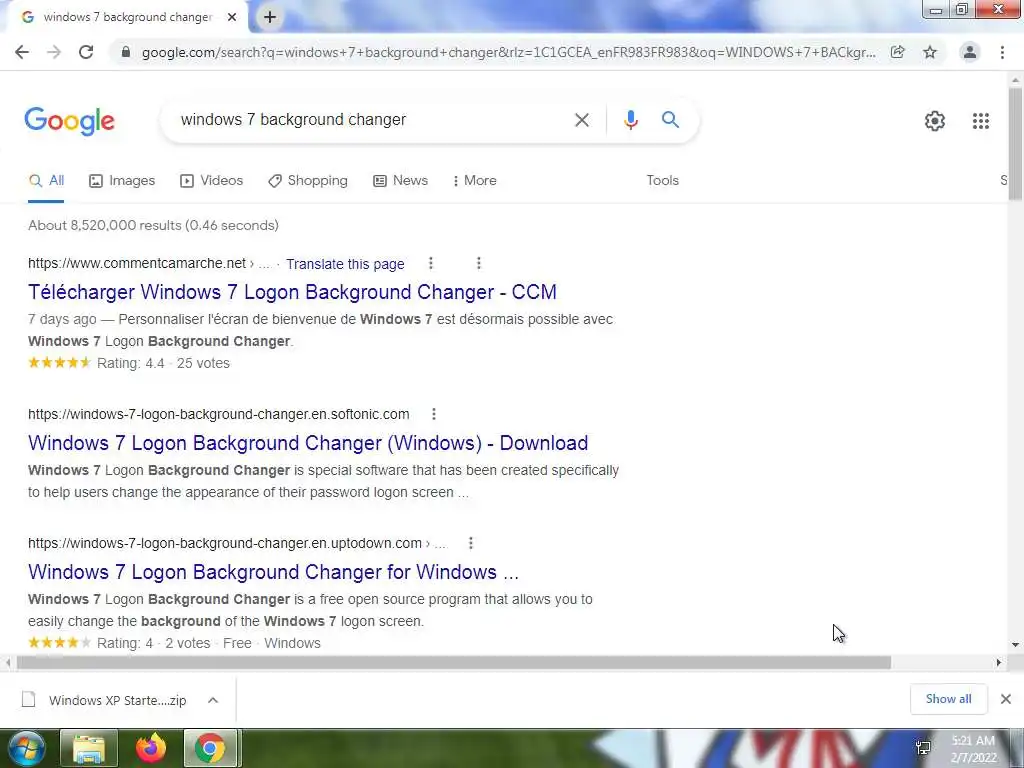Click the address bar URL
Image resolution: width=1024 pixels, height=768 pixels.
509,52
